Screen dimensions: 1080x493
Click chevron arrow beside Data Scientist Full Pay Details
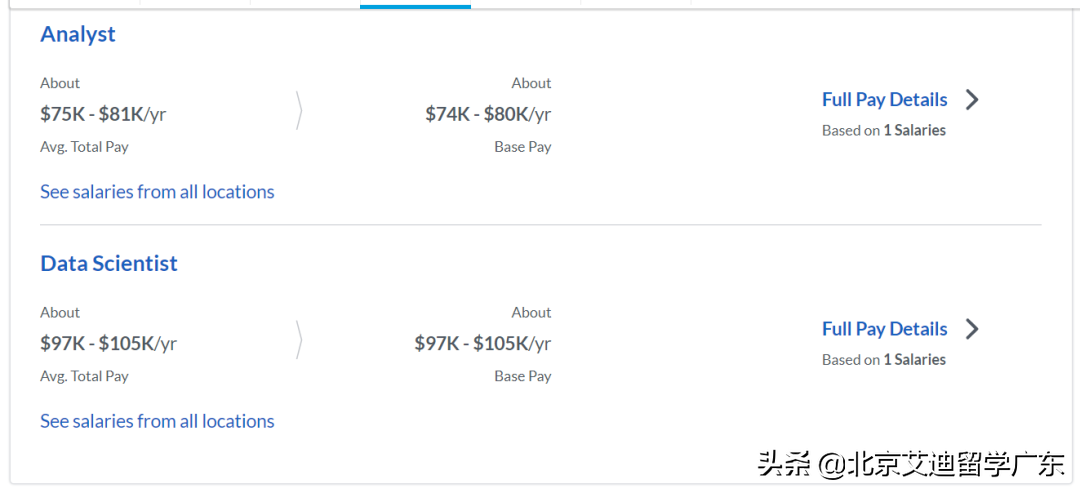point(972,328)
